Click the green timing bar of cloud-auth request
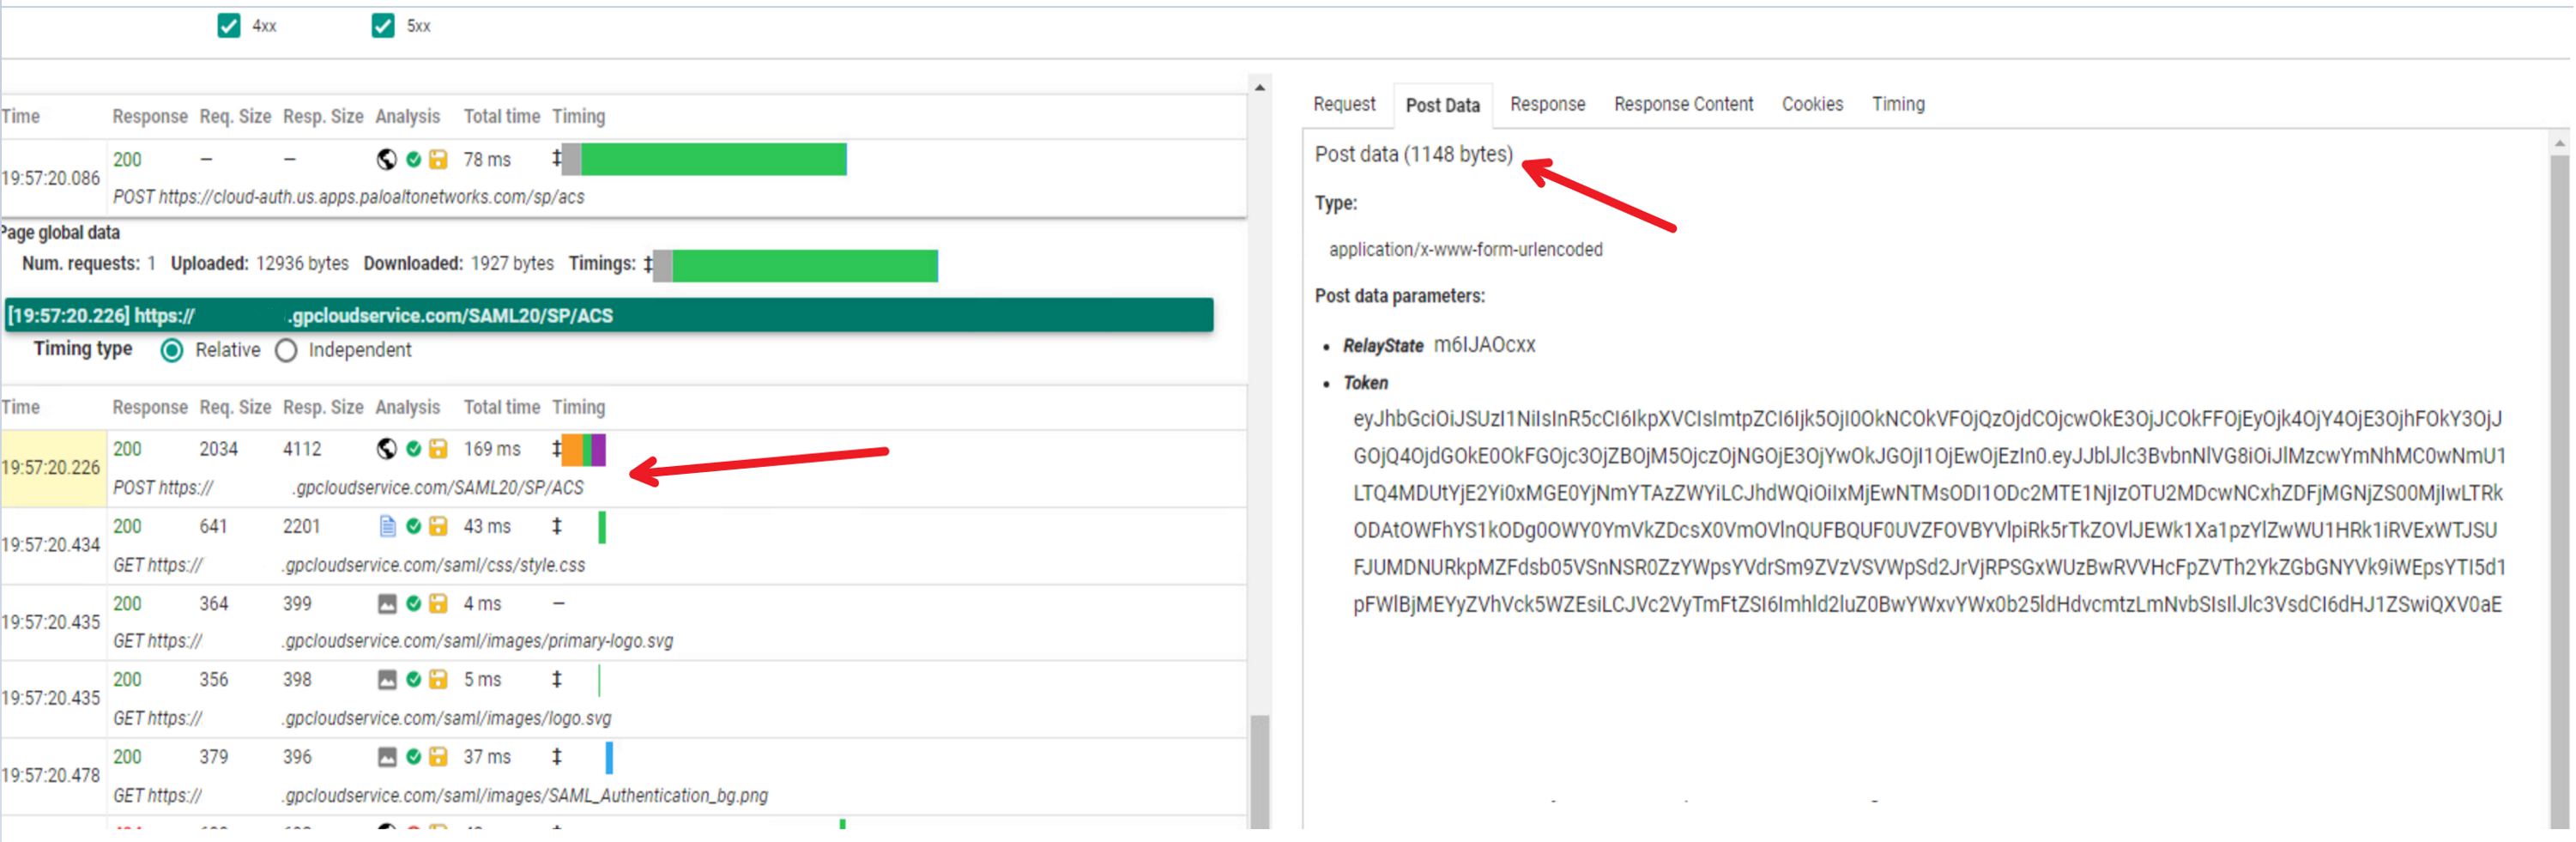 (x=712, y=159)
